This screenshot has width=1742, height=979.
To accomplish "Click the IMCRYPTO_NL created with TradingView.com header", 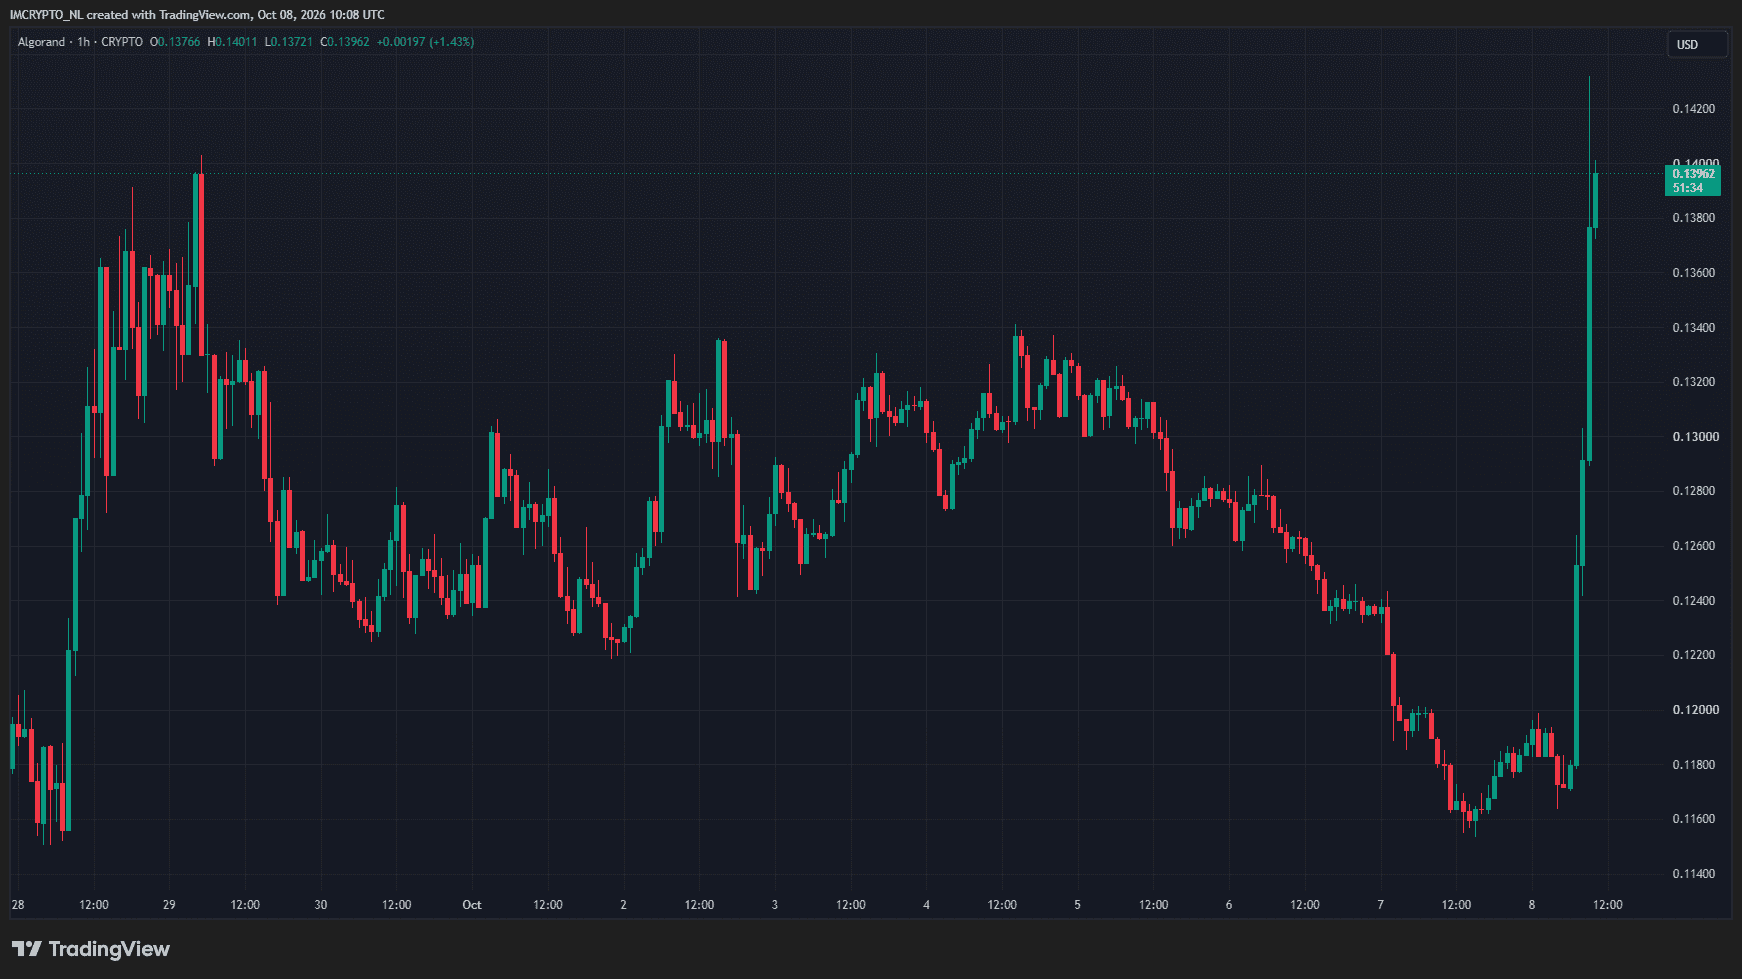I will tap(197, 15).
